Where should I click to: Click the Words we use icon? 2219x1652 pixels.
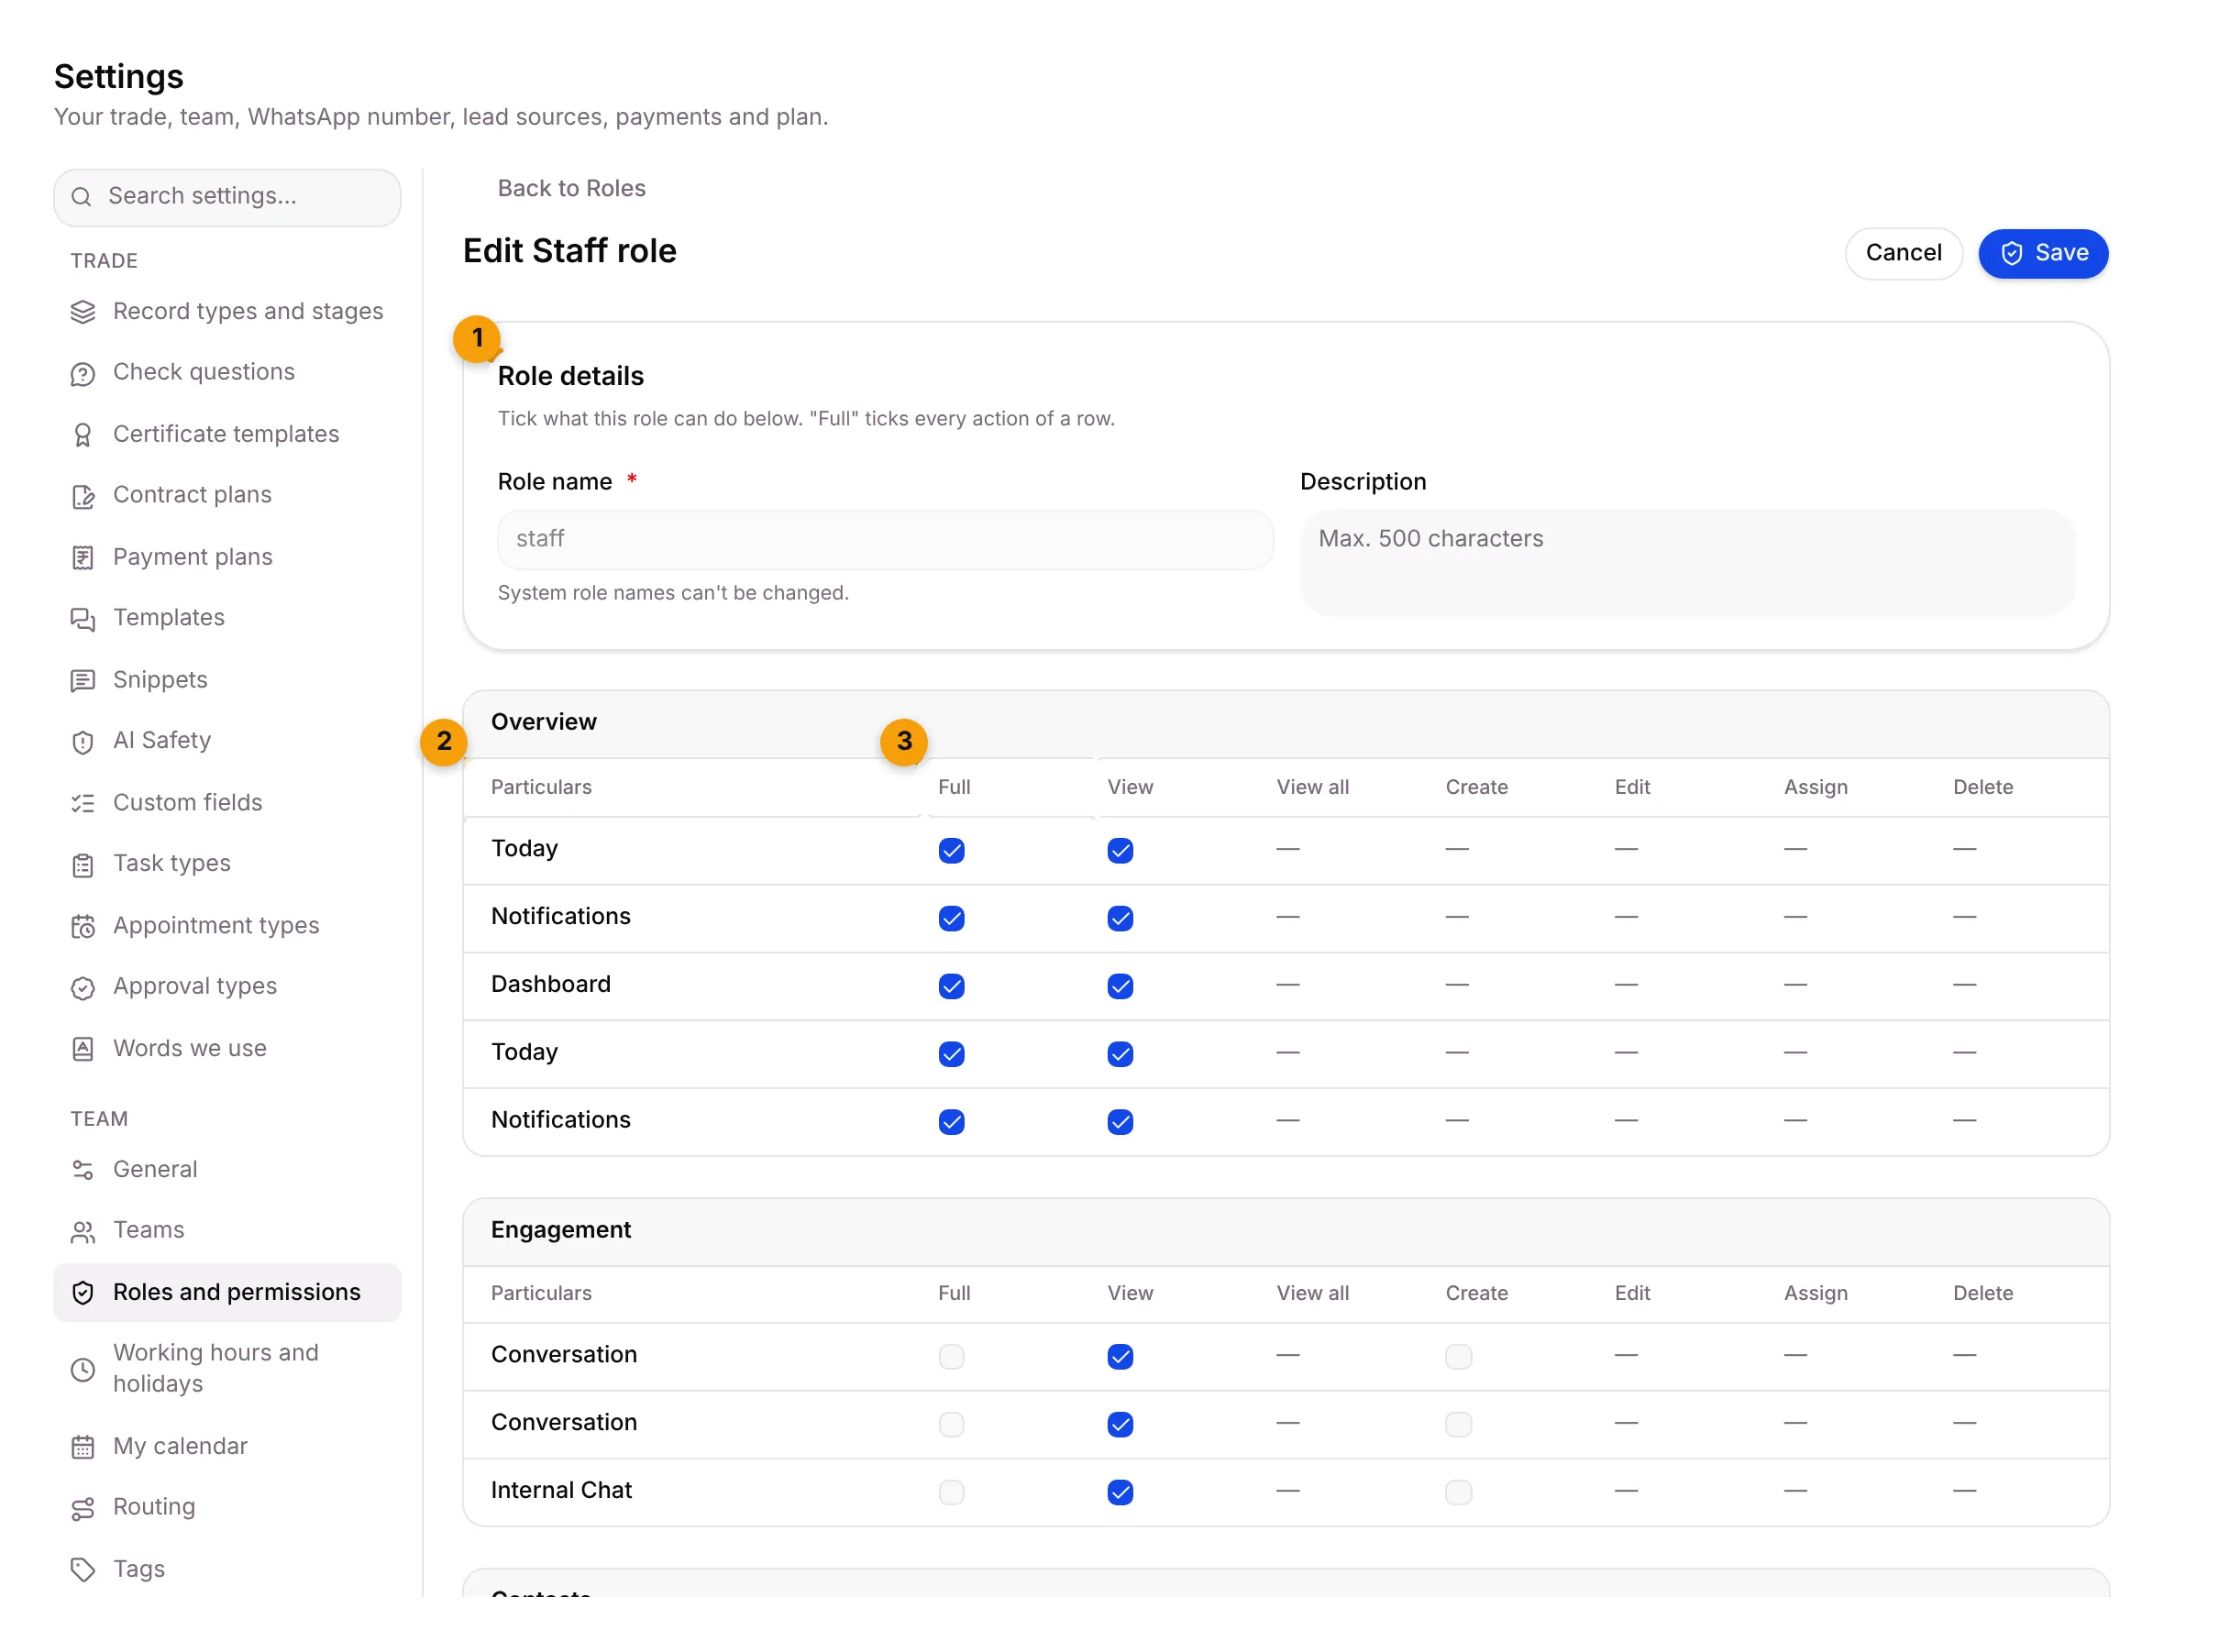pos(83,1049)
